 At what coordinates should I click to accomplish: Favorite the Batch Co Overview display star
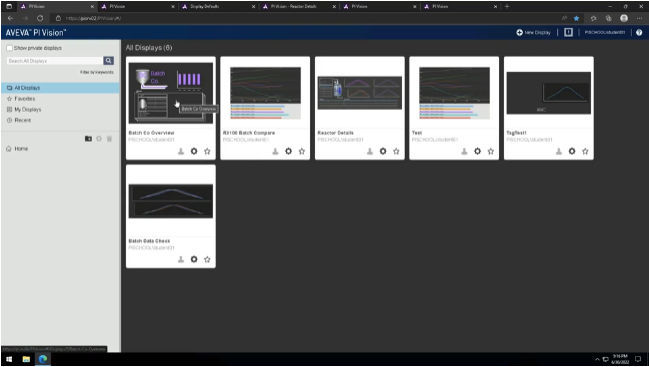[207, 151]
